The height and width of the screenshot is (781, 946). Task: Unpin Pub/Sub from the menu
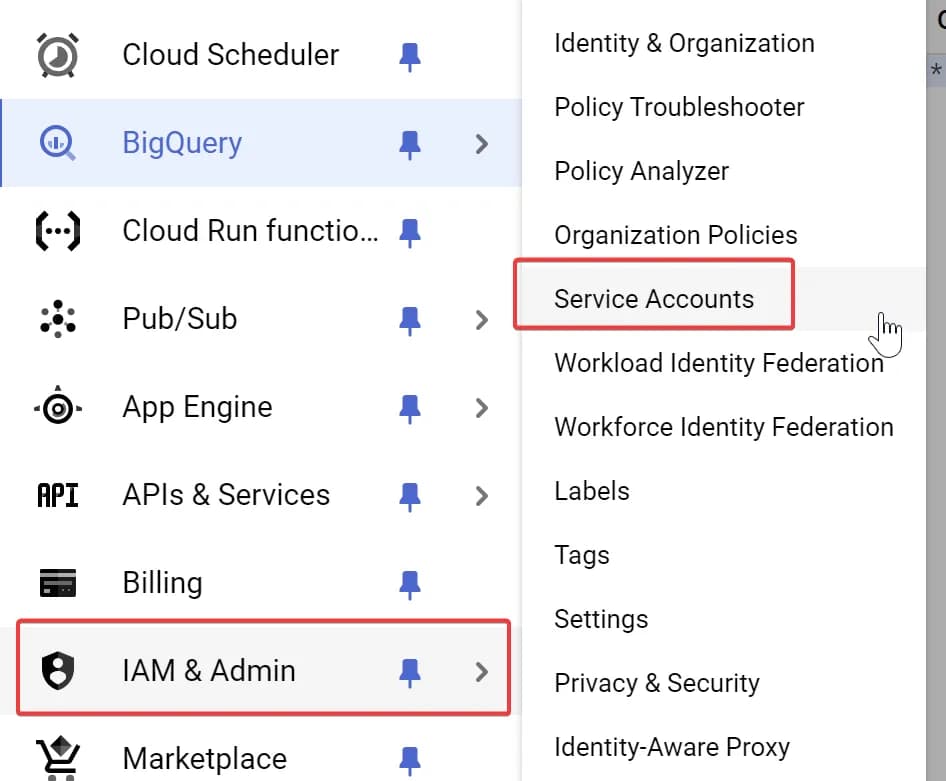[410, 320]
